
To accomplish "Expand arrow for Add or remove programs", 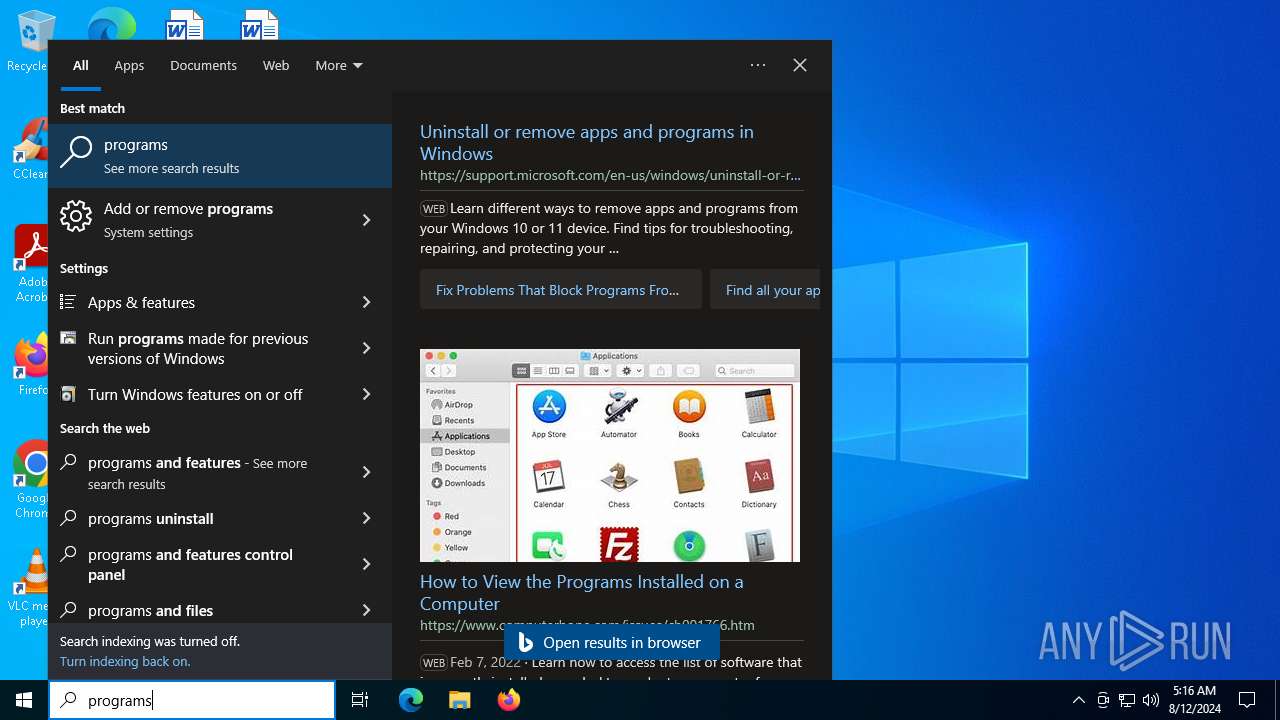I will 366,220.
